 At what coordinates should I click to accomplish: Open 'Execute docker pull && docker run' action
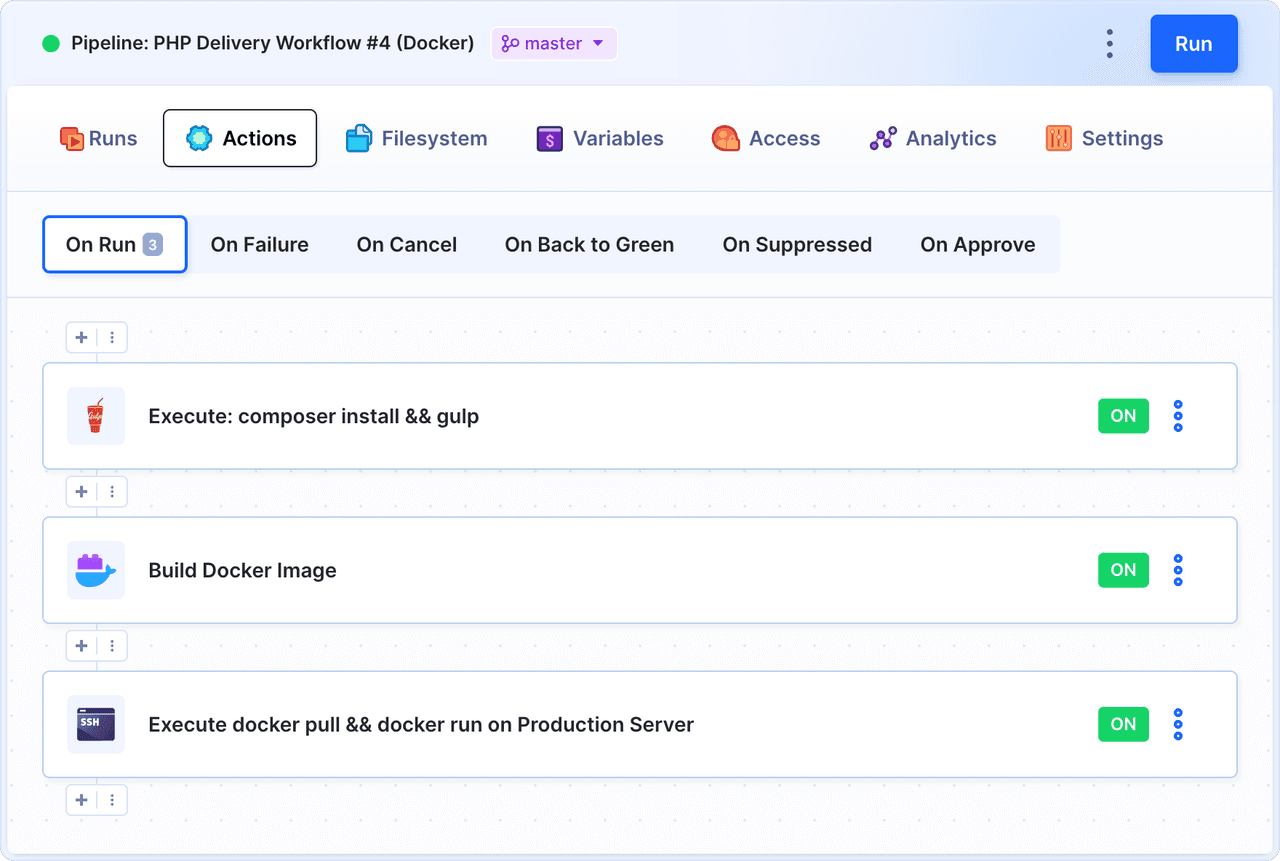[640, 724]
